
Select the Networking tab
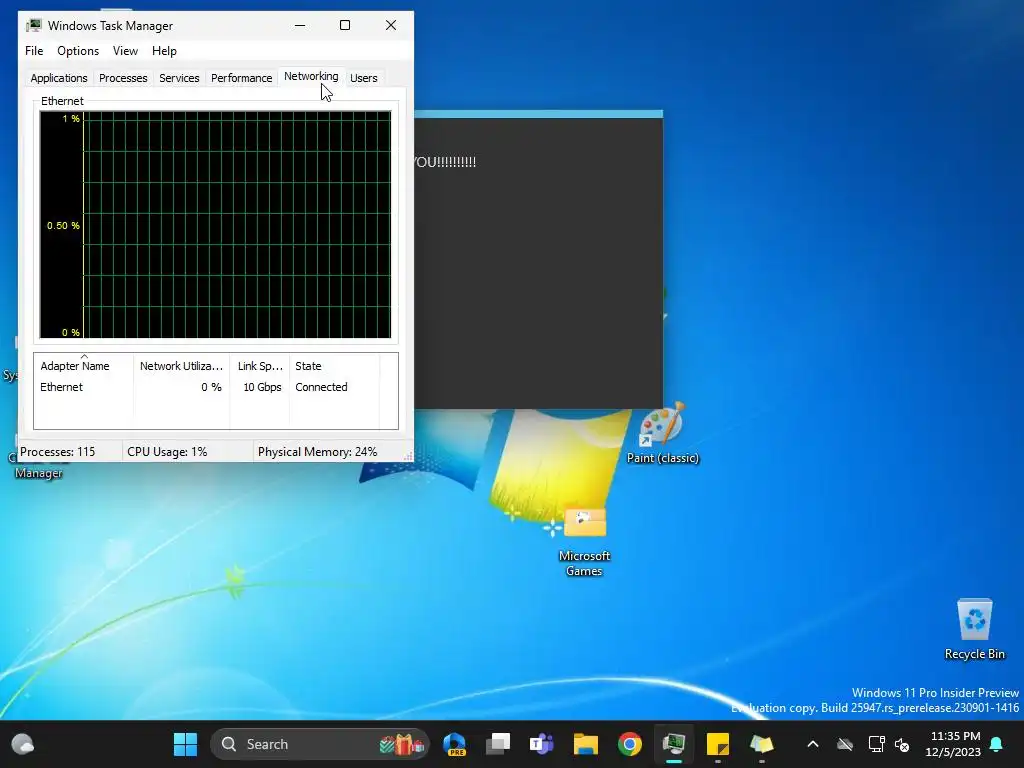[311, 76]
